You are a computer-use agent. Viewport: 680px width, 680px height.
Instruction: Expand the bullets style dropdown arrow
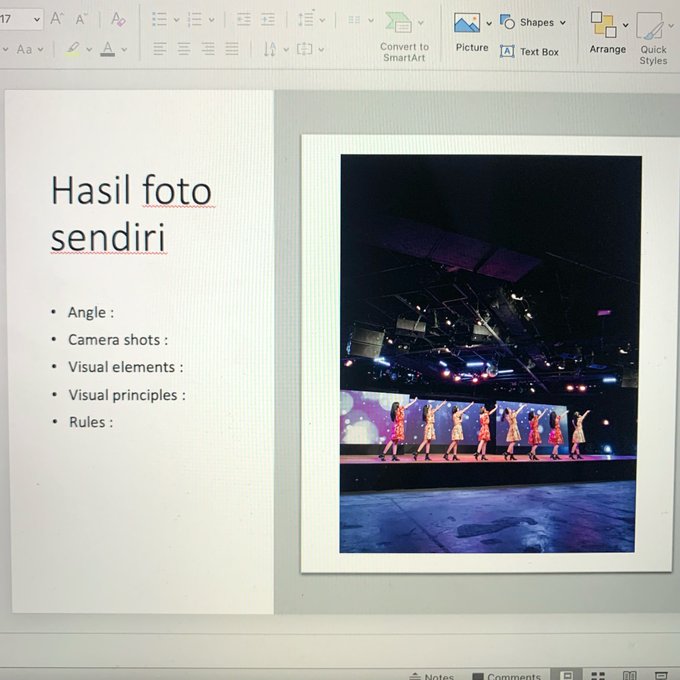click(x=176, y=20)
